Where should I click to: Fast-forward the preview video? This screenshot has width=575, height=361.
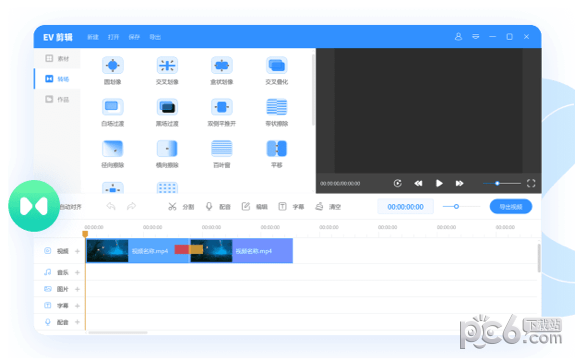click(x=459, y=183)
